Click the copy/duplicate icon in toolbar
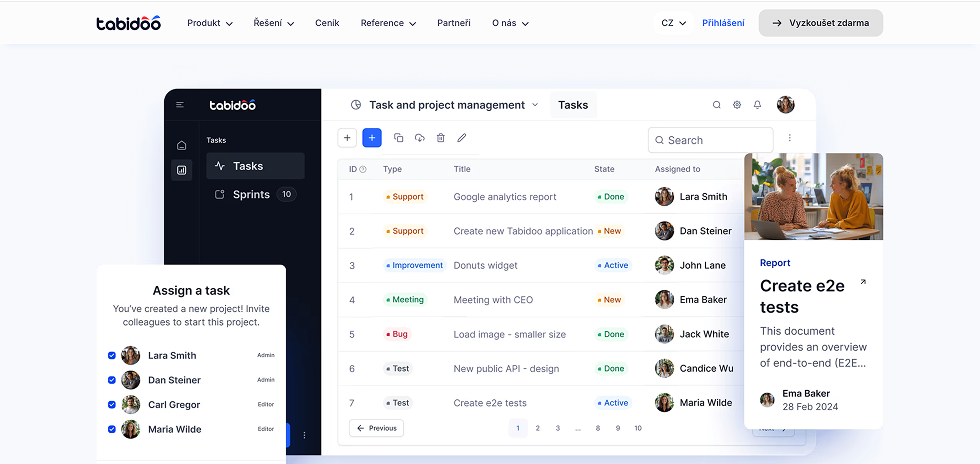980x464 pixels. tap(398, 138)
